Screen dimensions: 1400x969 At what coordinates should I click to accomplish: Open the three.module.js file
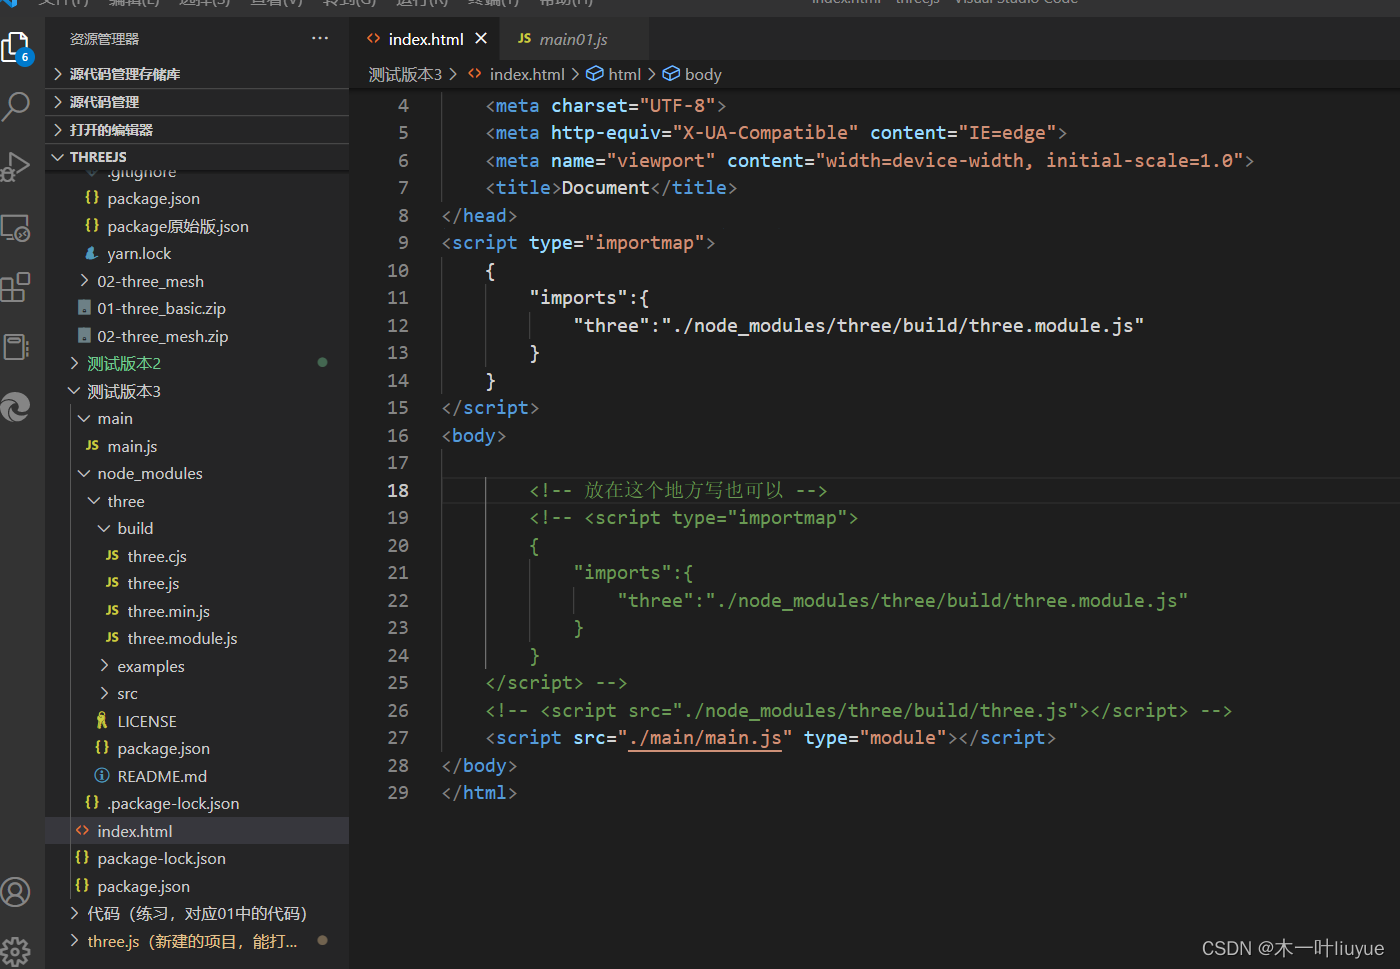[197, 638]
